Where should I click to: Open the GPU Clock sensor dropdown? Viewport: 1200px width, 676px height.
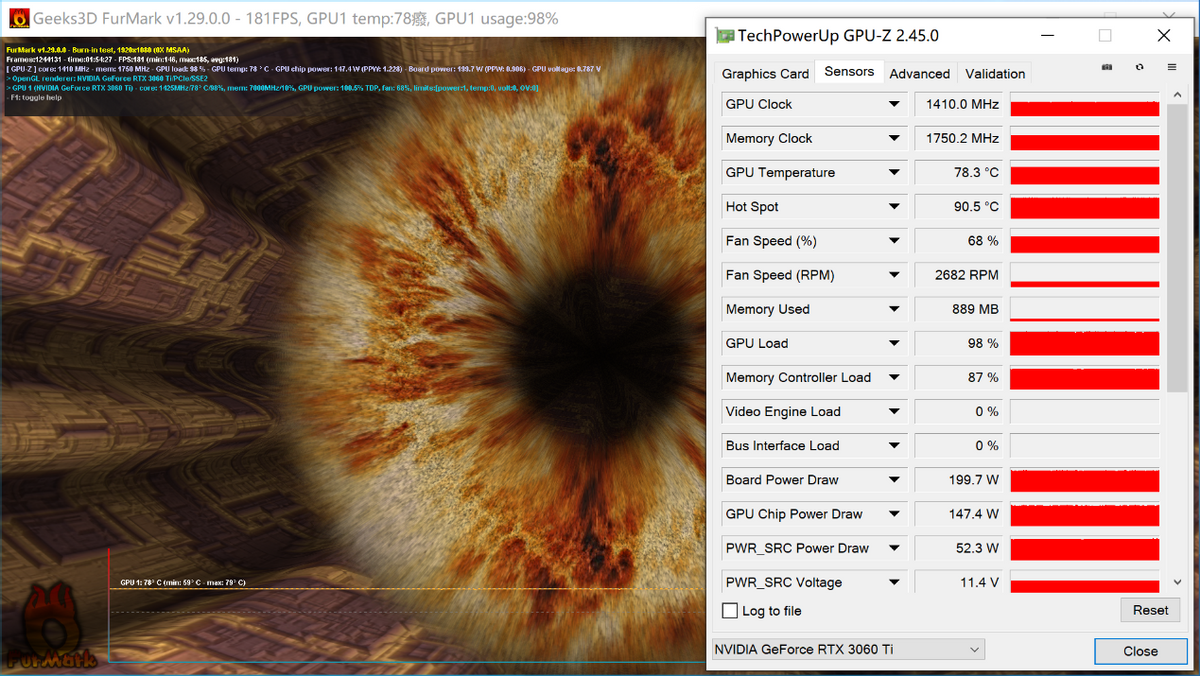click(894, 104)
